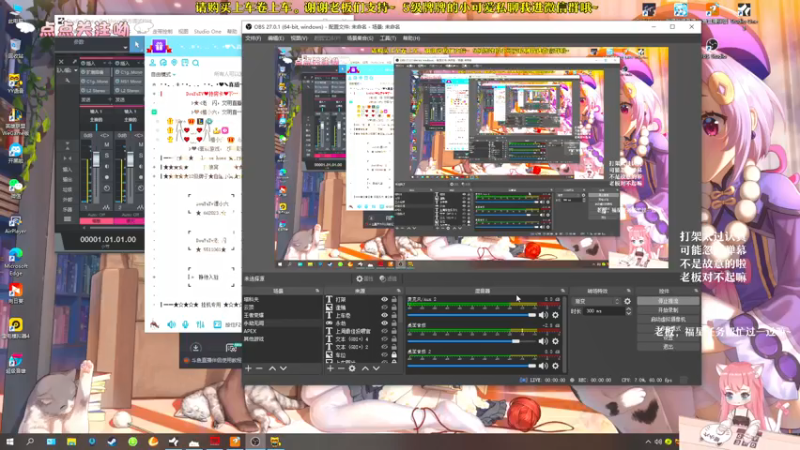Move the selected scene down
The width and height of the screenshot is (800, 450).
click(283, 368)
